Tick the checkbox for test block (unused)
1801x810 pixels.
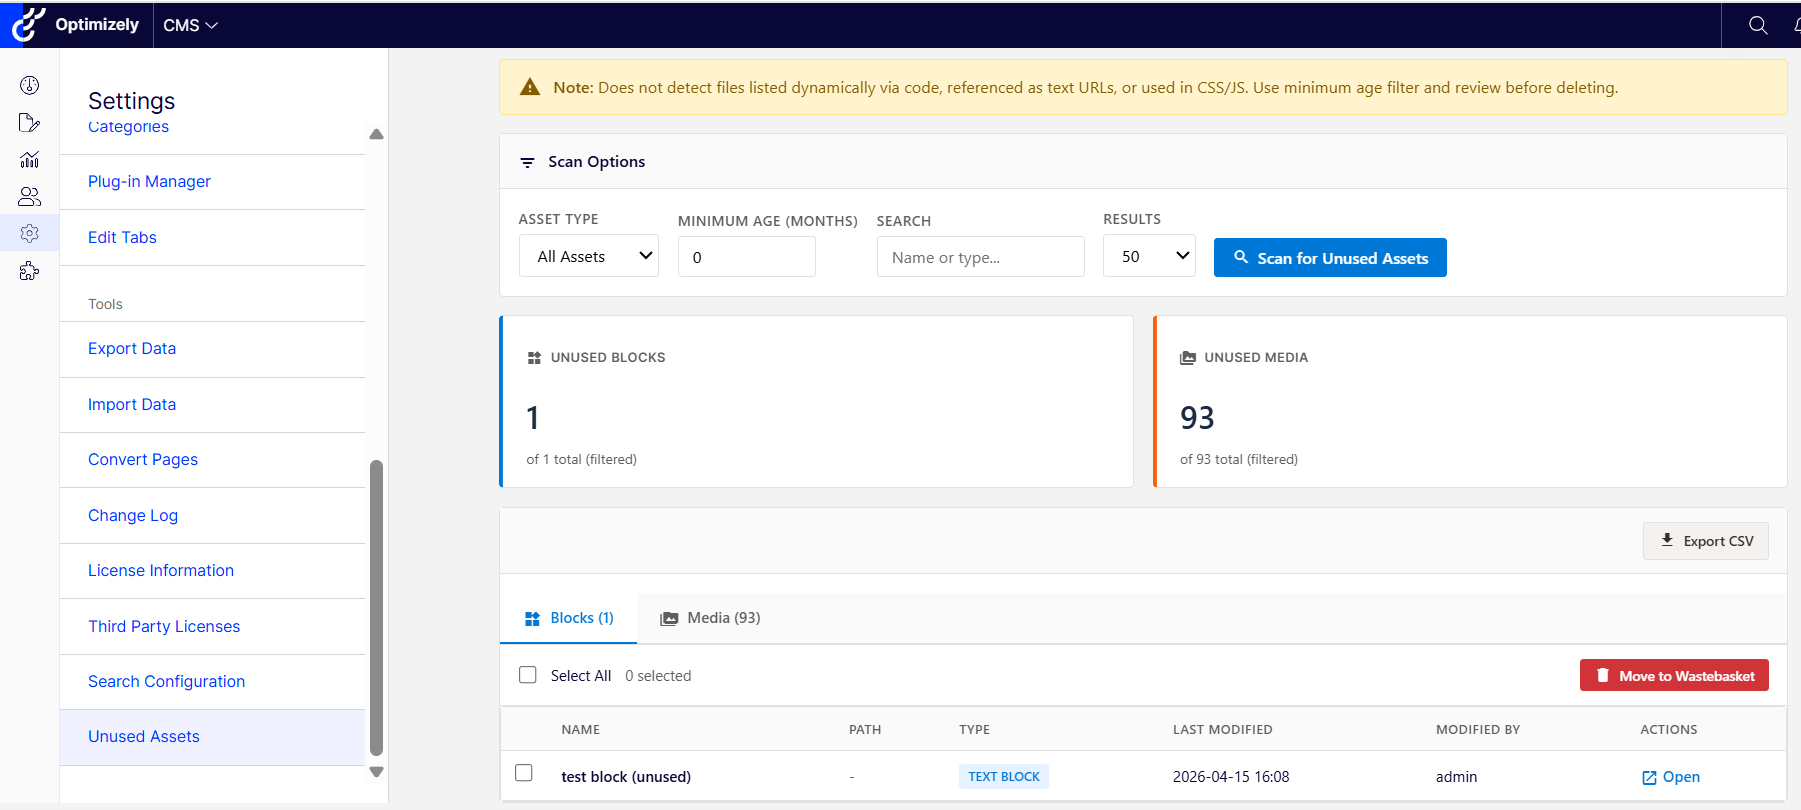[x=524, y=773]
